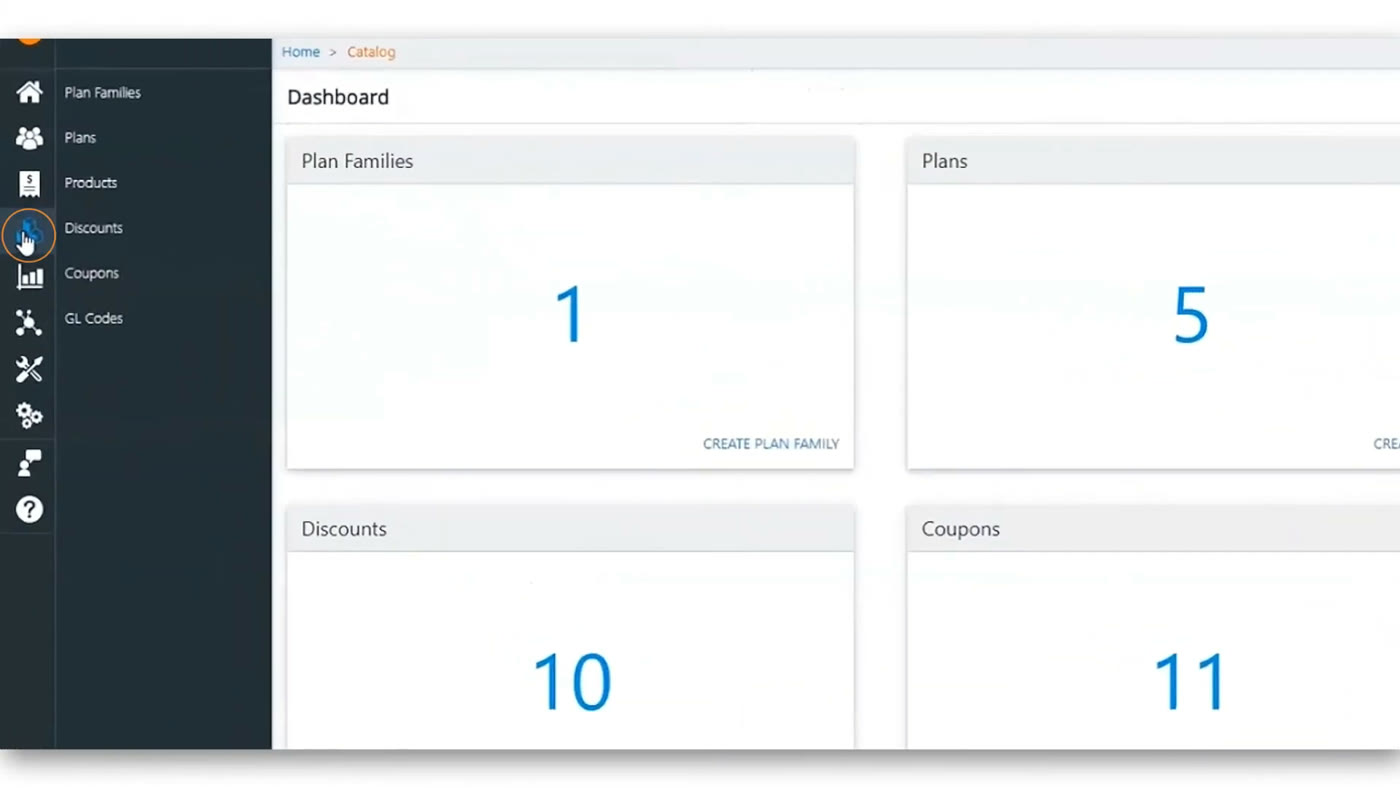Choose Discounts in the catalog submenu

(94, 228)
